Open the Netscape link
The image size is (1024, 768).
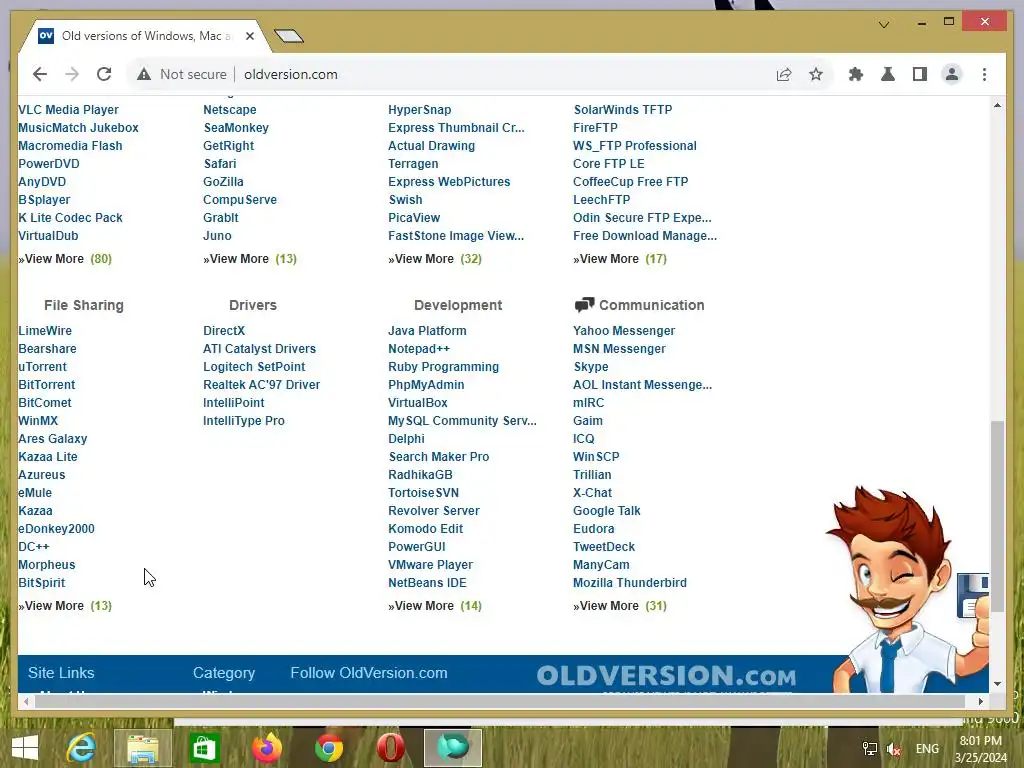tap(229, 110)
